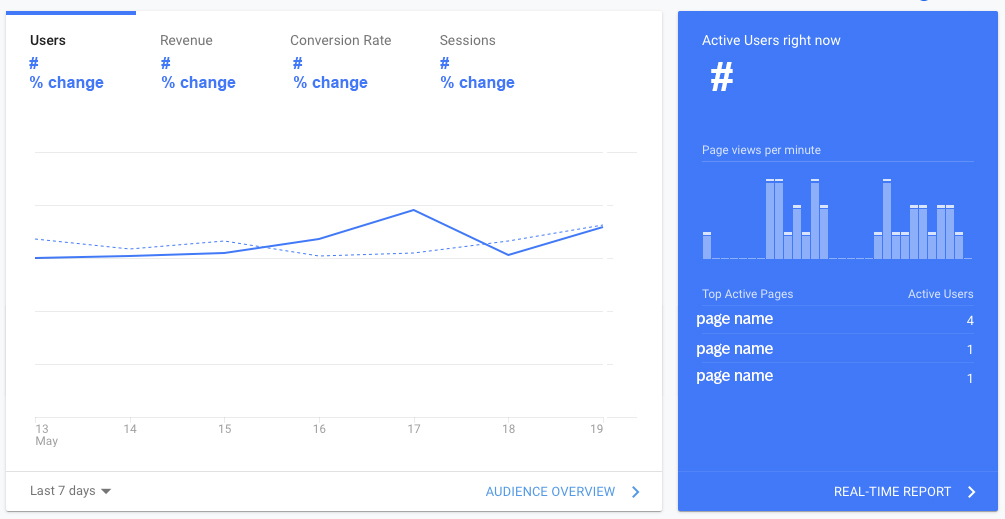
Task: Click the Active Users column header
Action: [x=940, y=294]
